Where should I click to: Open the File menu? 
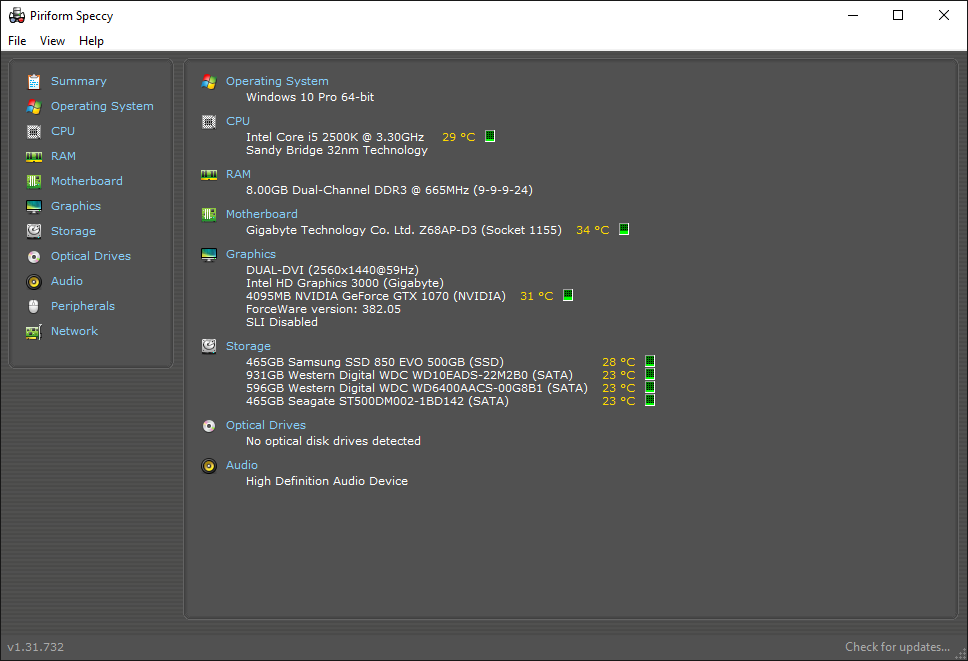(17, 41)
